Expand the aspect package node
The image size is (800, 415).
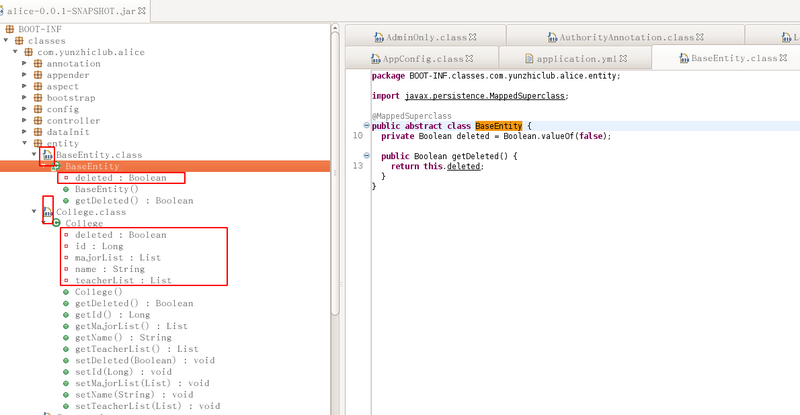point(24,86)
